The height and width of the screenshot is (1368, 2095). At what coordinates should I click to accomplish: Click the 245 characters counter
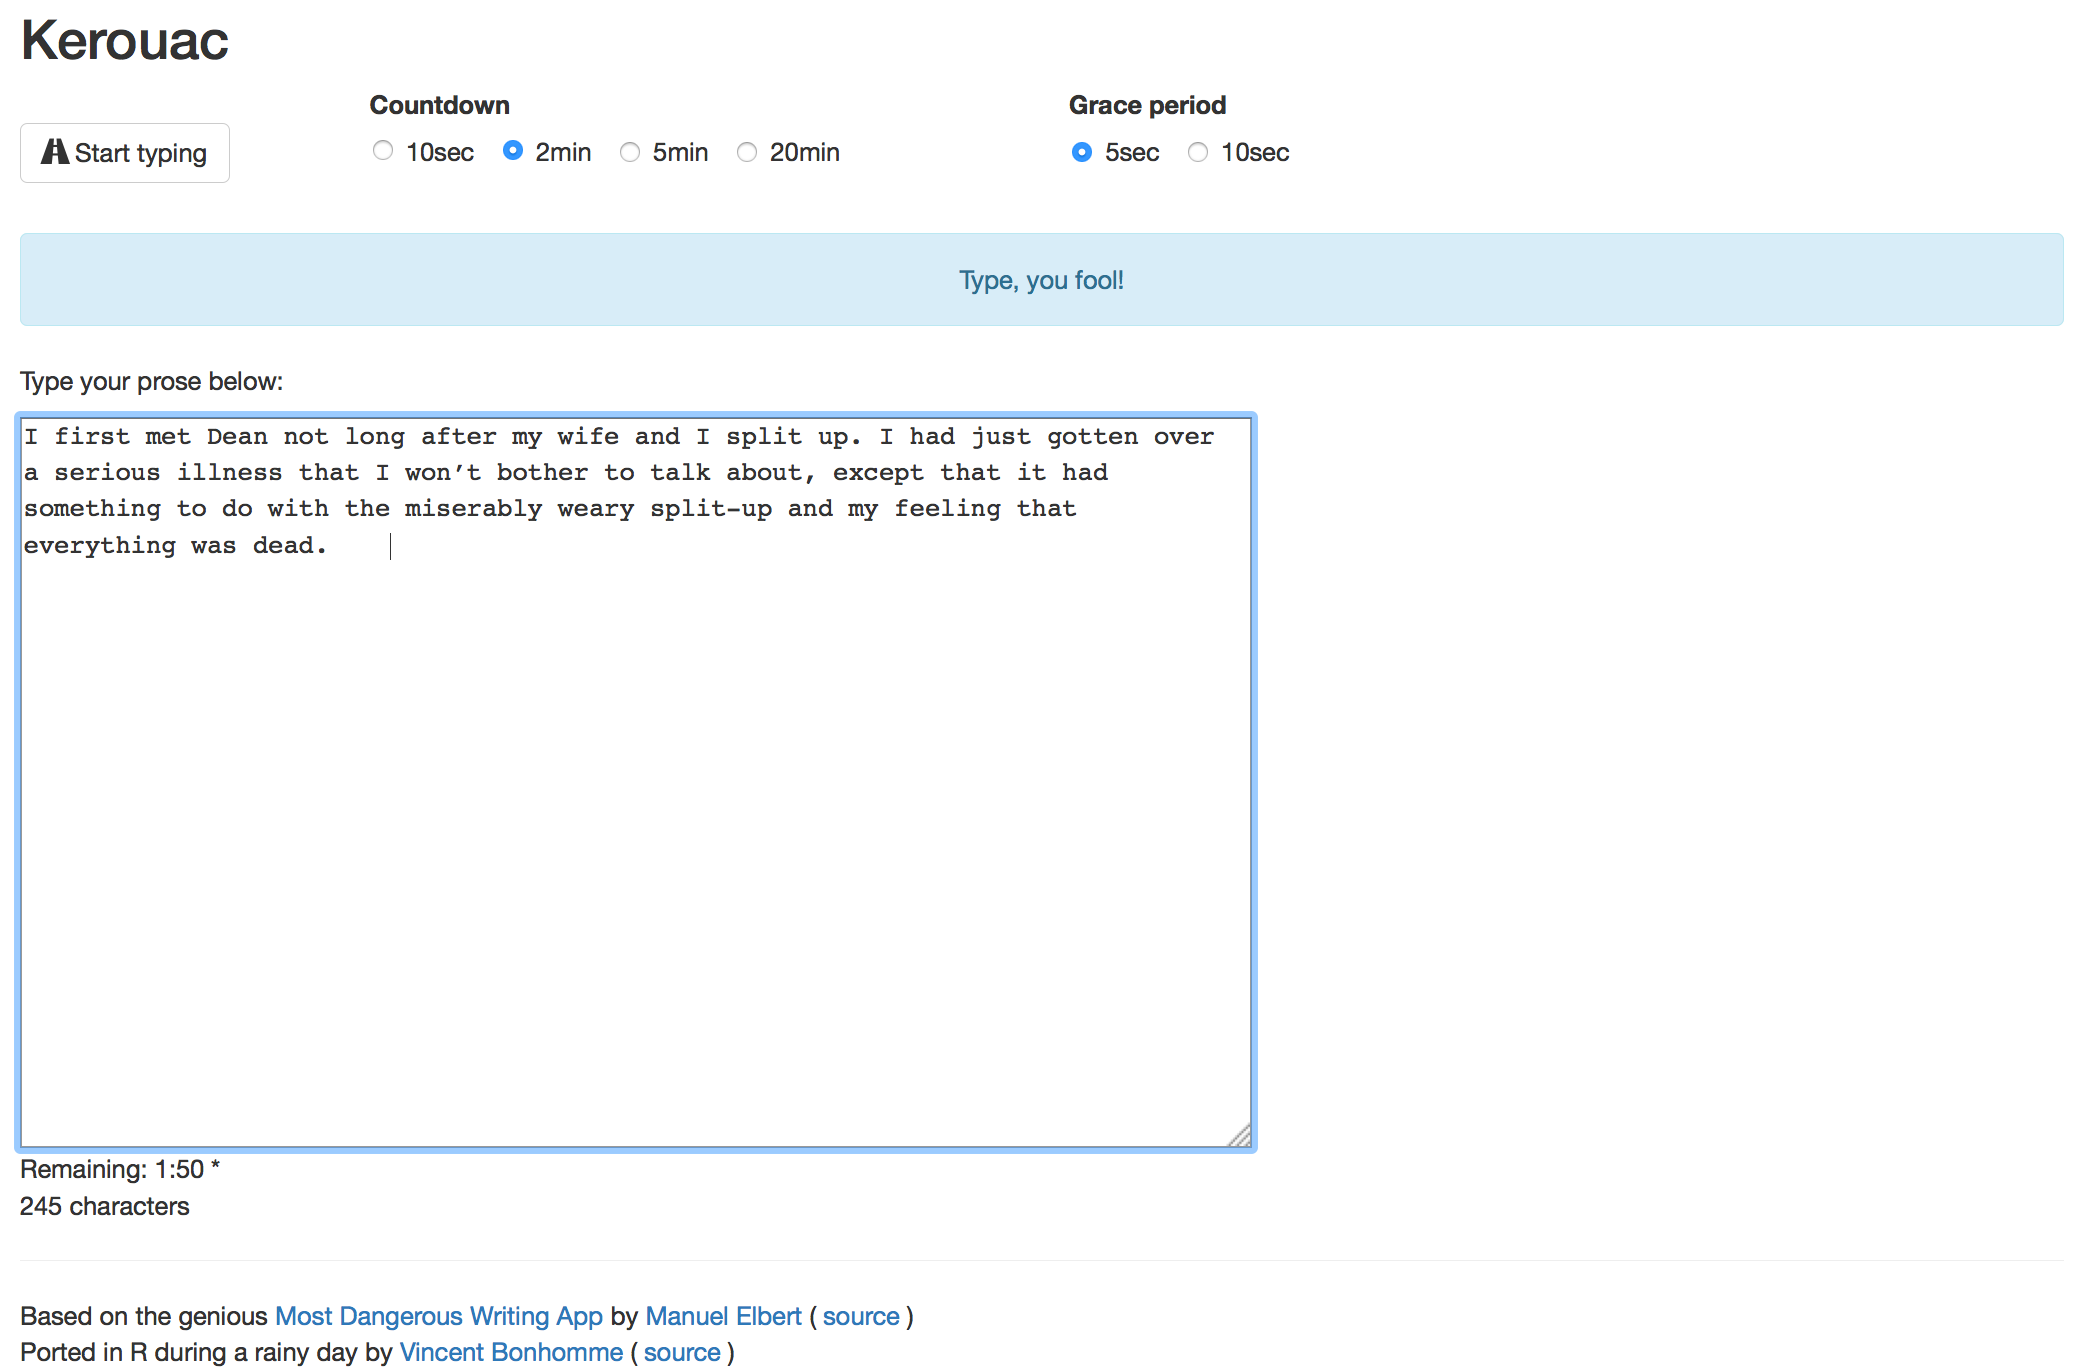[x=104, y=1206]
